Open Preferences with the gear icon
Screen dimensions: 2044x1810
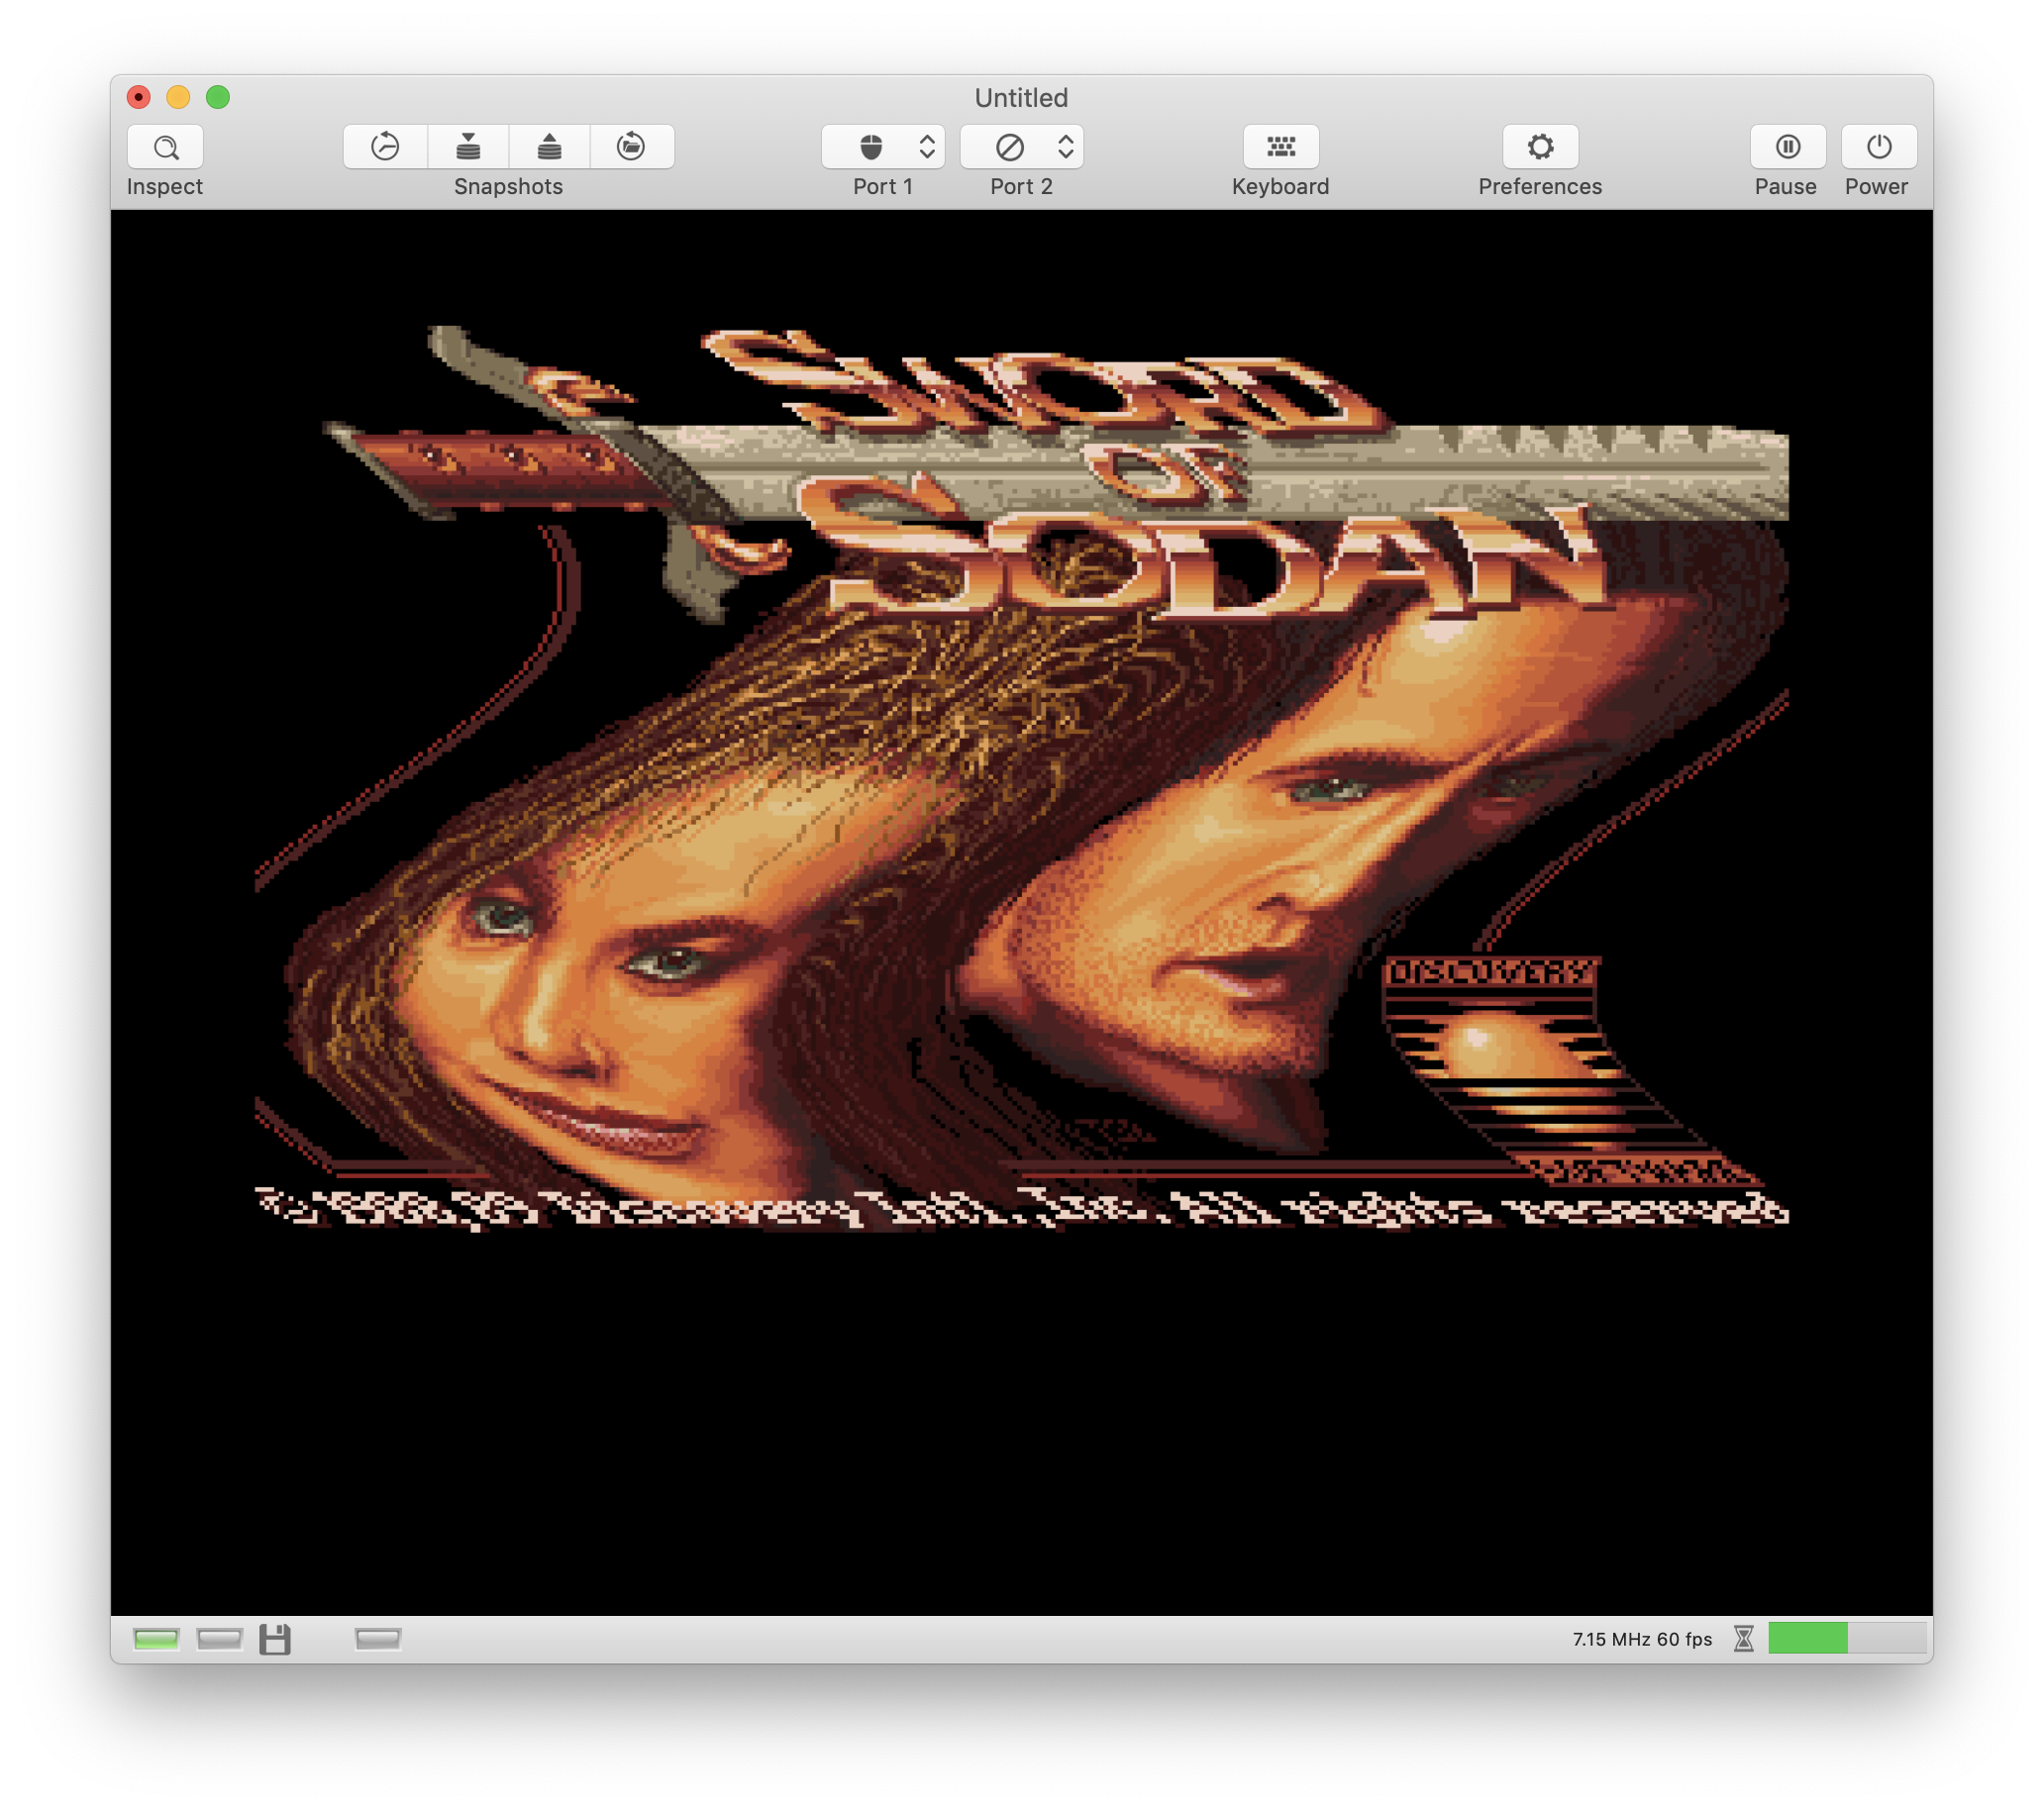1540,147
